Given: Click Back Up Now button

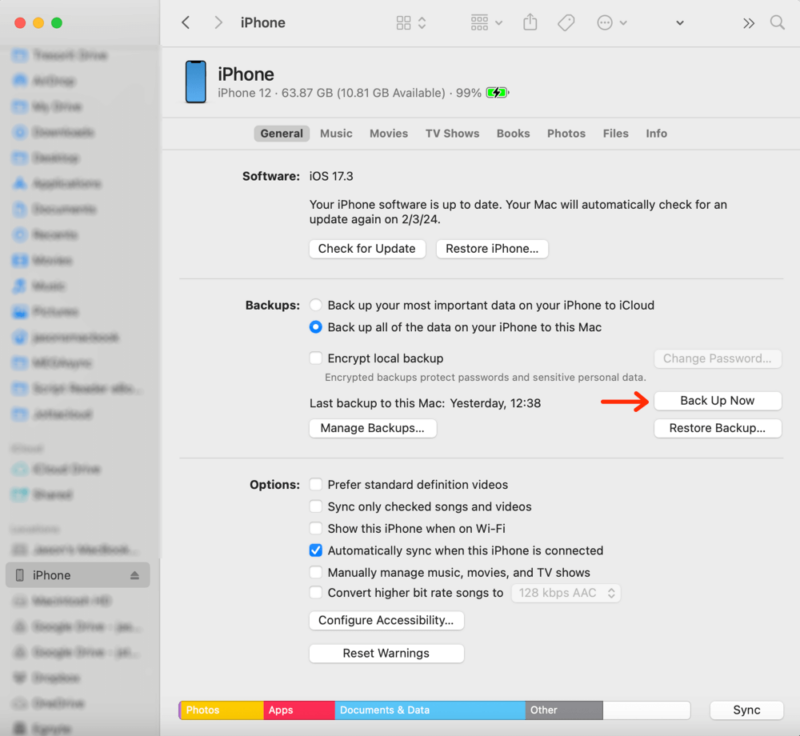Looking at the screenshot, I should (x=717, y=401).
